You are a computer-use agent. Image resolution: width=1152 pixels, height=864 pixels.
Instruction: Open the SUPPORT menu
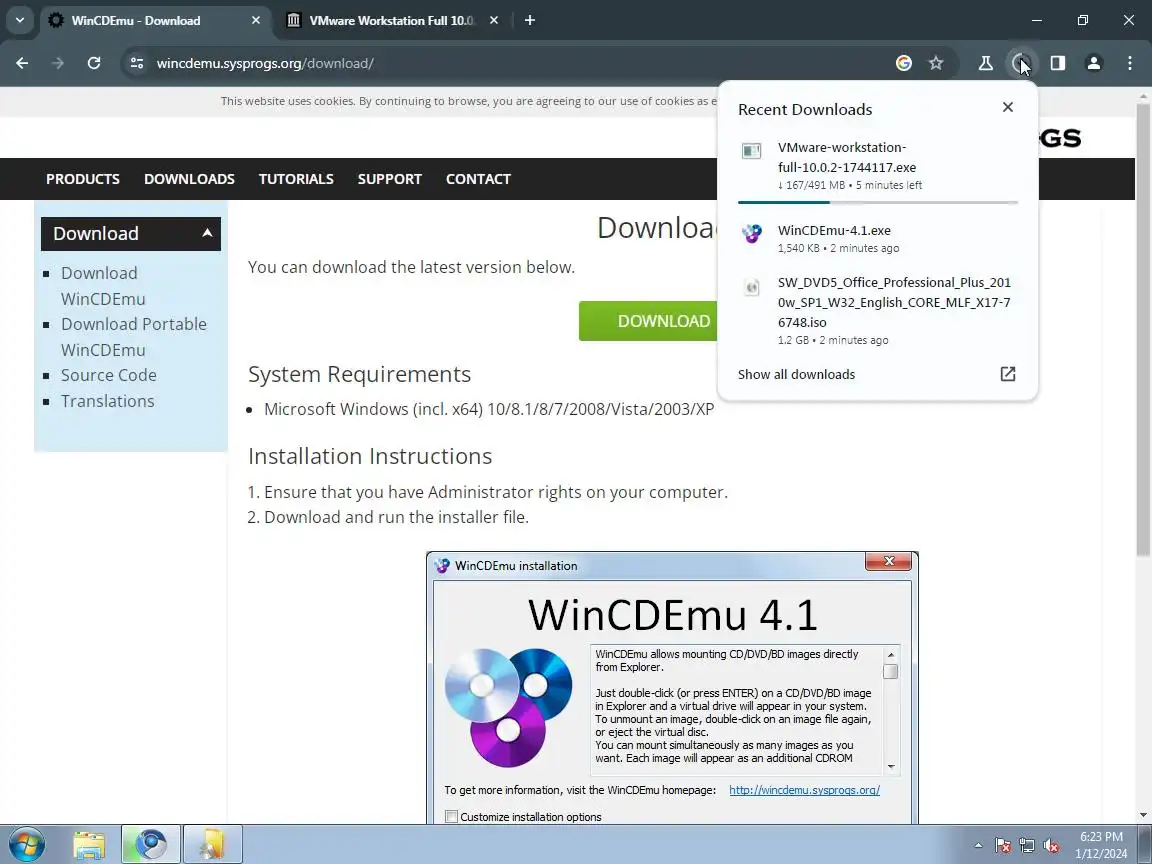point(389,179)
